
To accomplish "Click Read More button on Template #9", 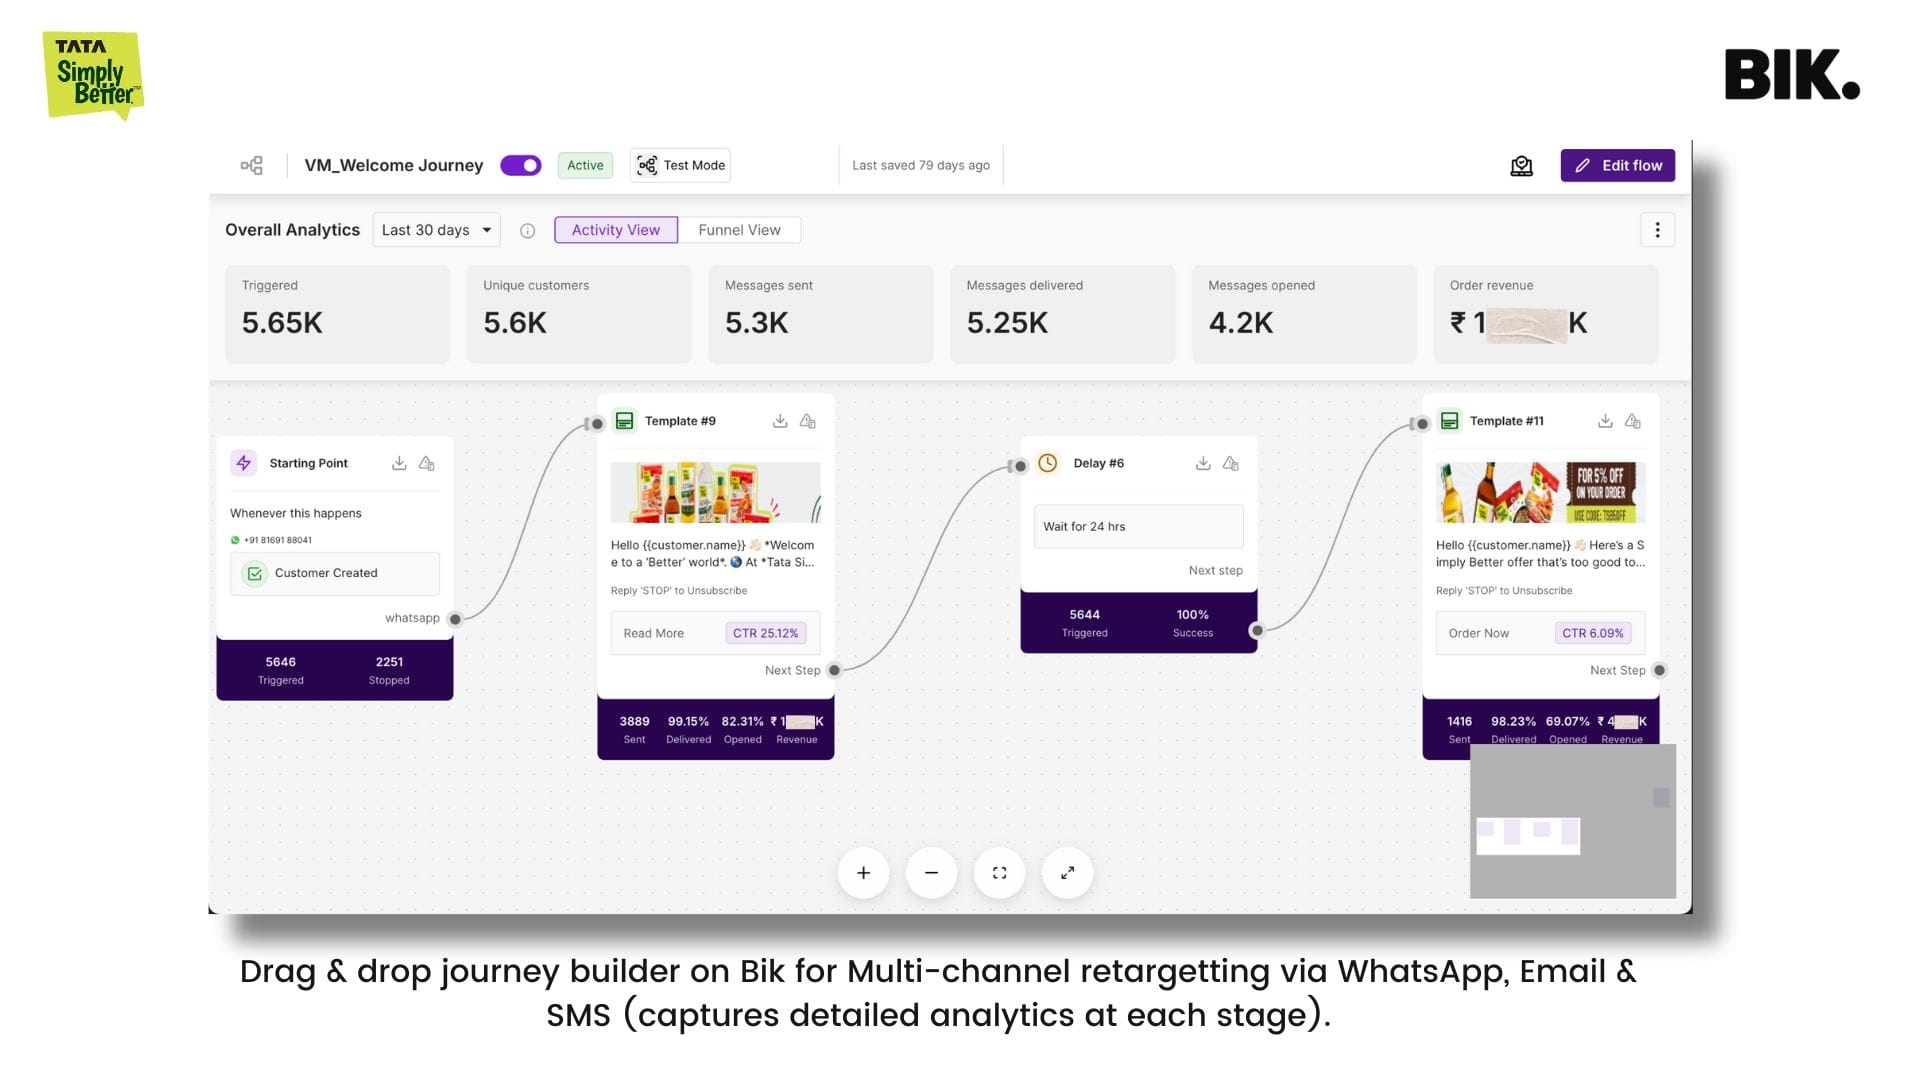I will 653,633.
